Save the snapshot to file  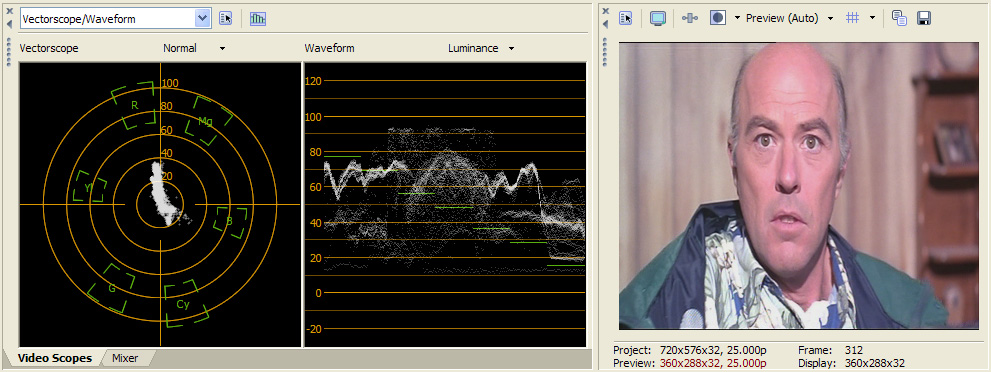coord(923,18)
